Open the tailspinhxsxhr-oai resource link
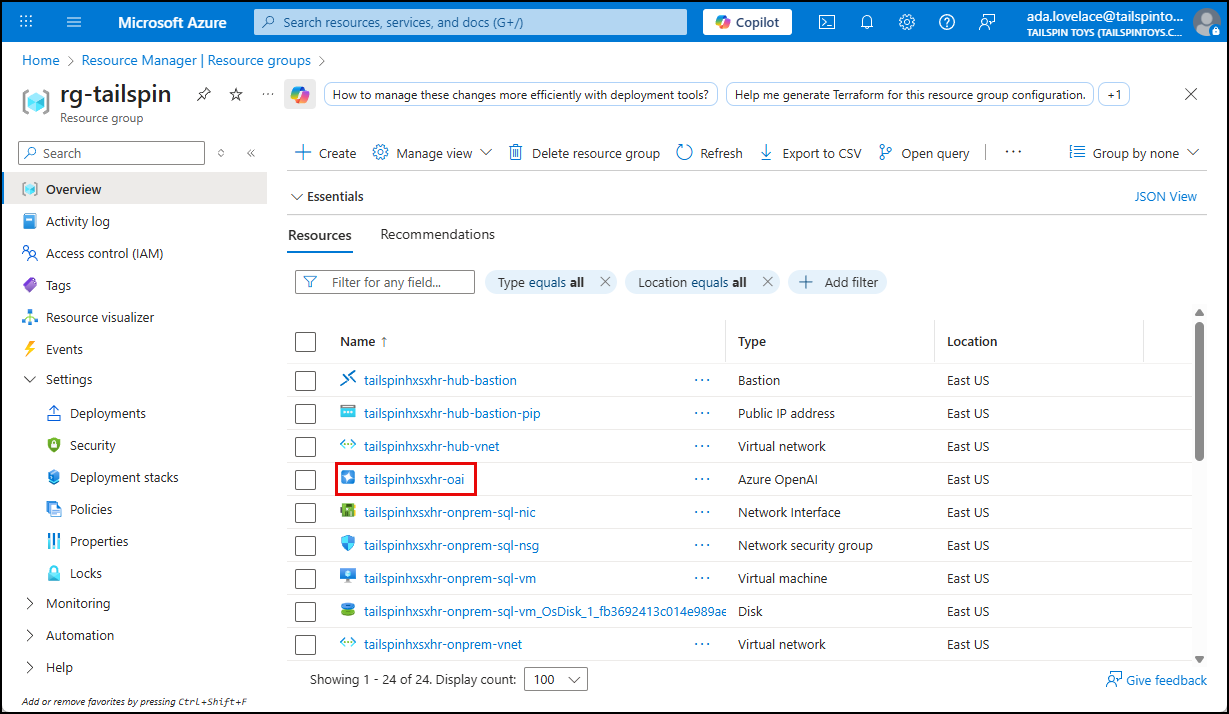Viewport: 1229px width, 714px height. click(x=415, y=479)
